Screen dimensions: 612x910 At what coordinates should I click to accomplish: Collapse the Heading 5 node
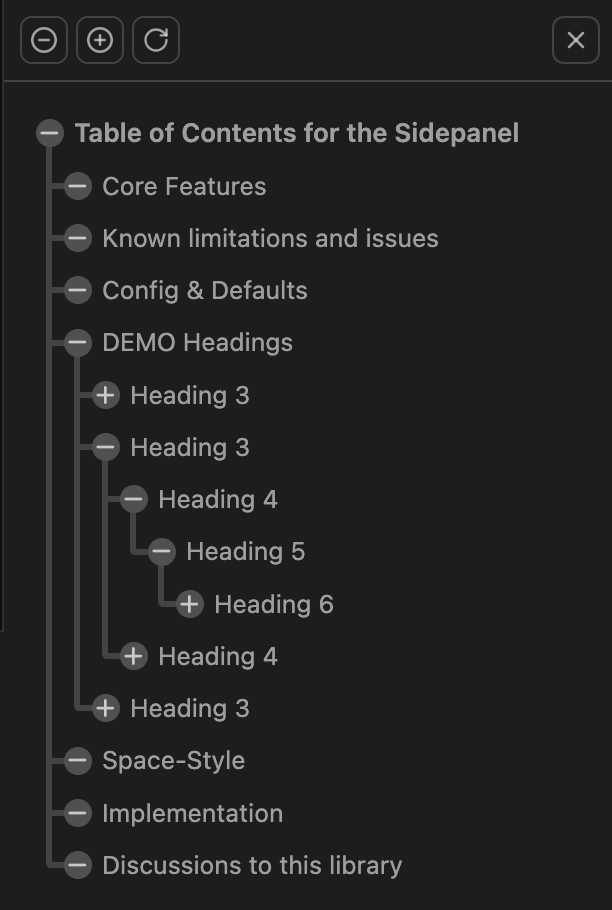(x=162, y=551)
